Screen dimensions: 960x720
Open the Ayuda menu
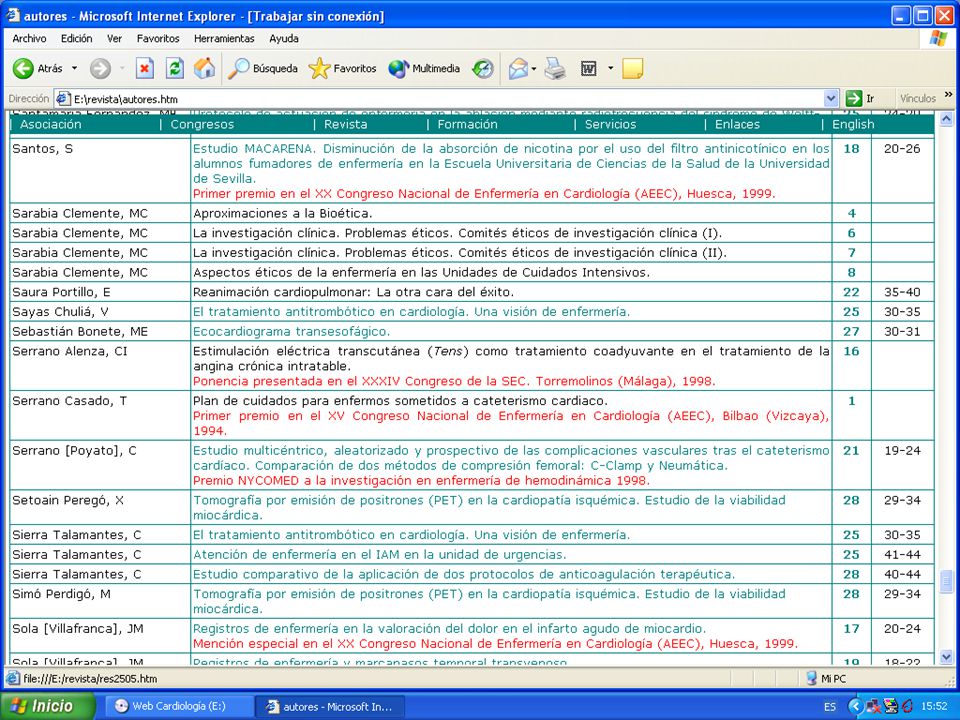pos(284,39)
